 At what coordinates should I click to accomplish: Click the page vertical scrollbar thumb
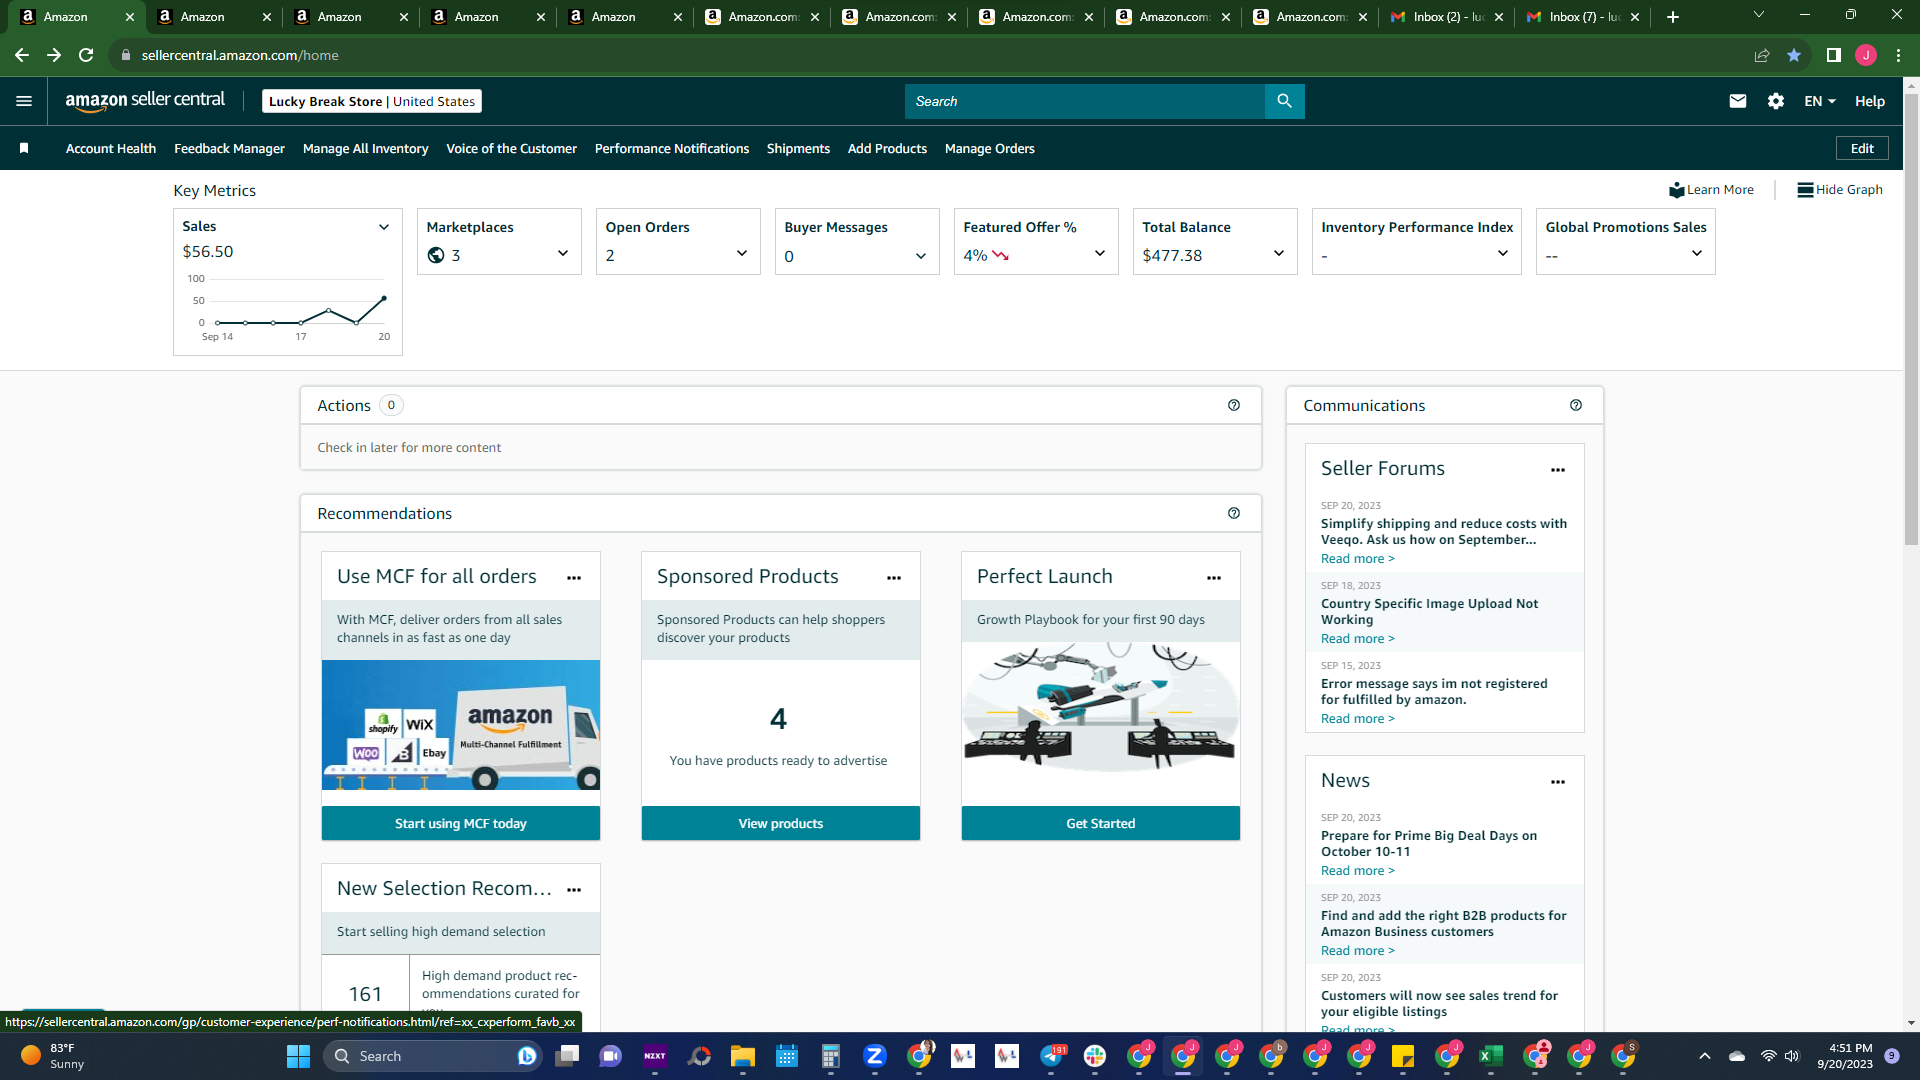(x=1911, y=320)
